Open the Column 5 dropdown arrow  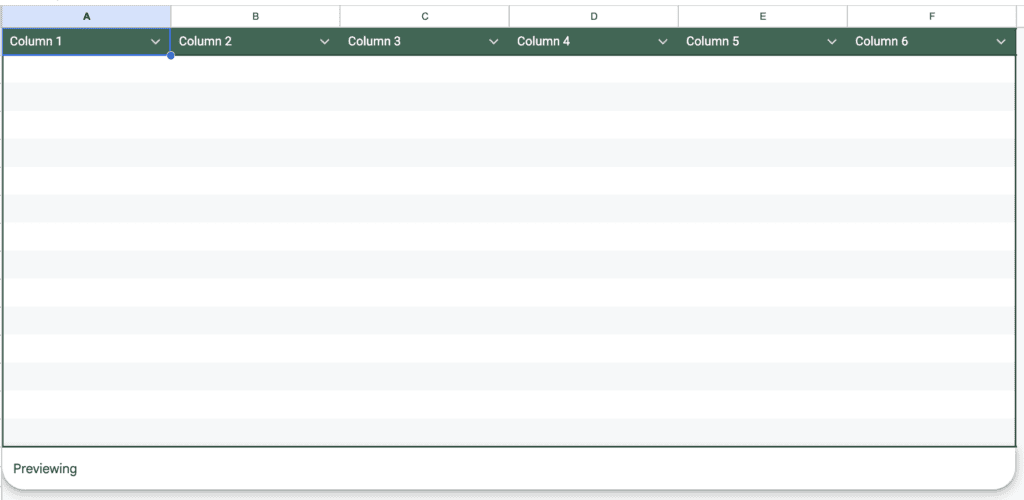click(x=832, y=42)
